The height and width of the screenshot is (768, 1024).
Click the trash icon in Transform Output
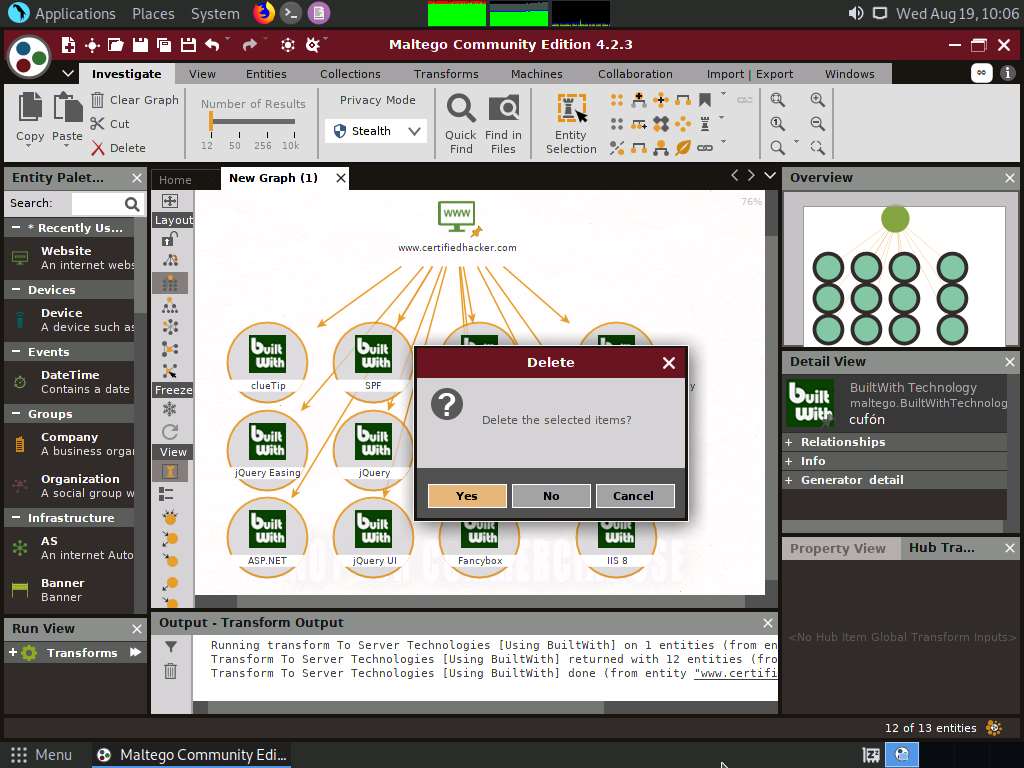(x=170, y=671)
